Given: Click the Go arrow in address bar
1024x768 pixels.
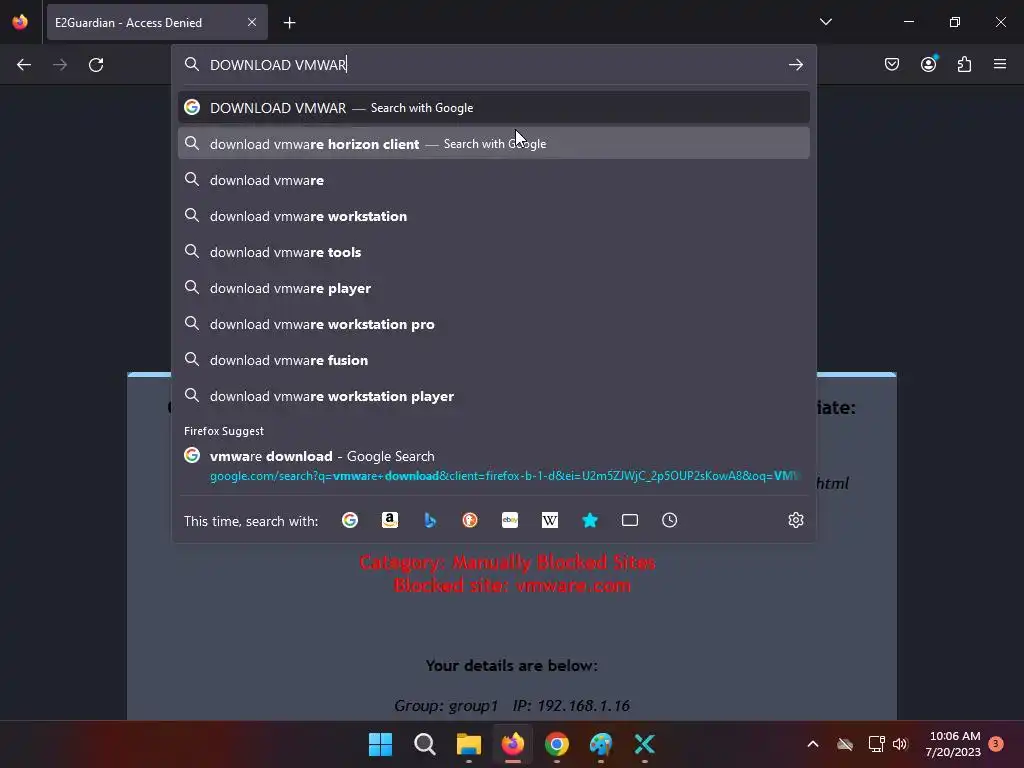Looking at the screenshot, I should pos(795,65).
